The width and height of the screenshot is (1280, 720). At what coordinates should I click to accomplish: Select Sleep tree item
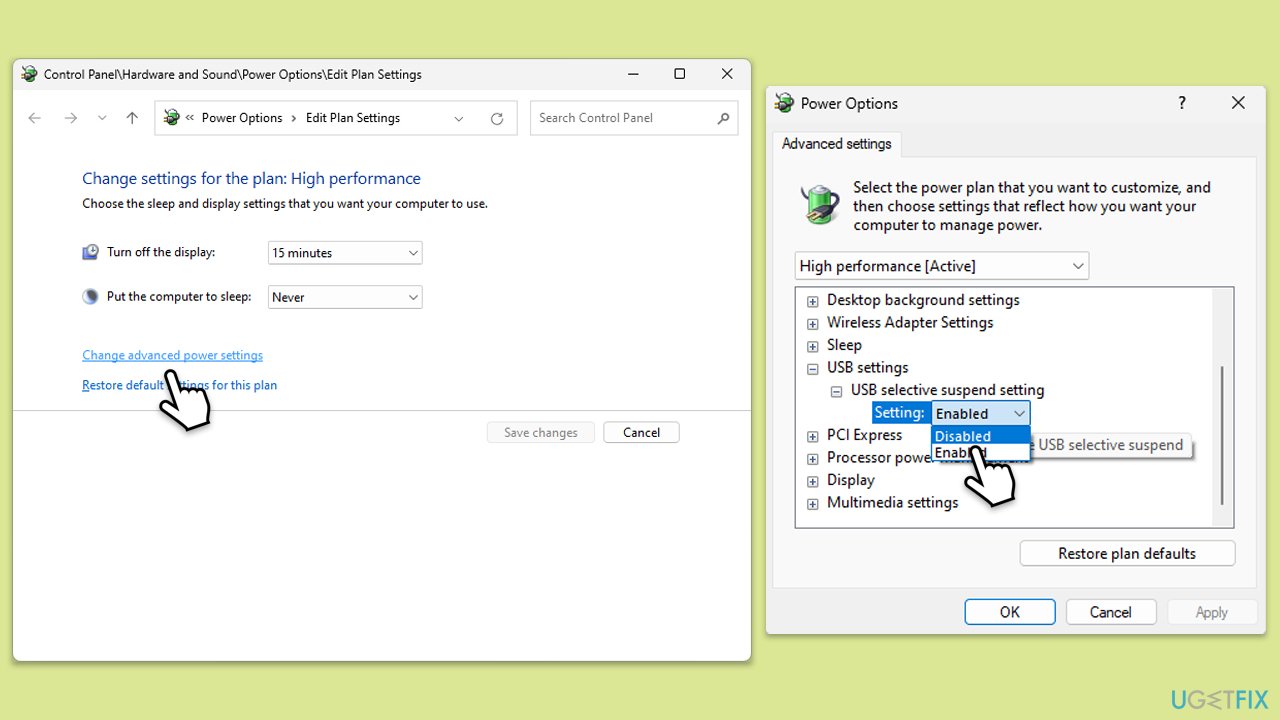pyautogui.click(x=844, y=345)
